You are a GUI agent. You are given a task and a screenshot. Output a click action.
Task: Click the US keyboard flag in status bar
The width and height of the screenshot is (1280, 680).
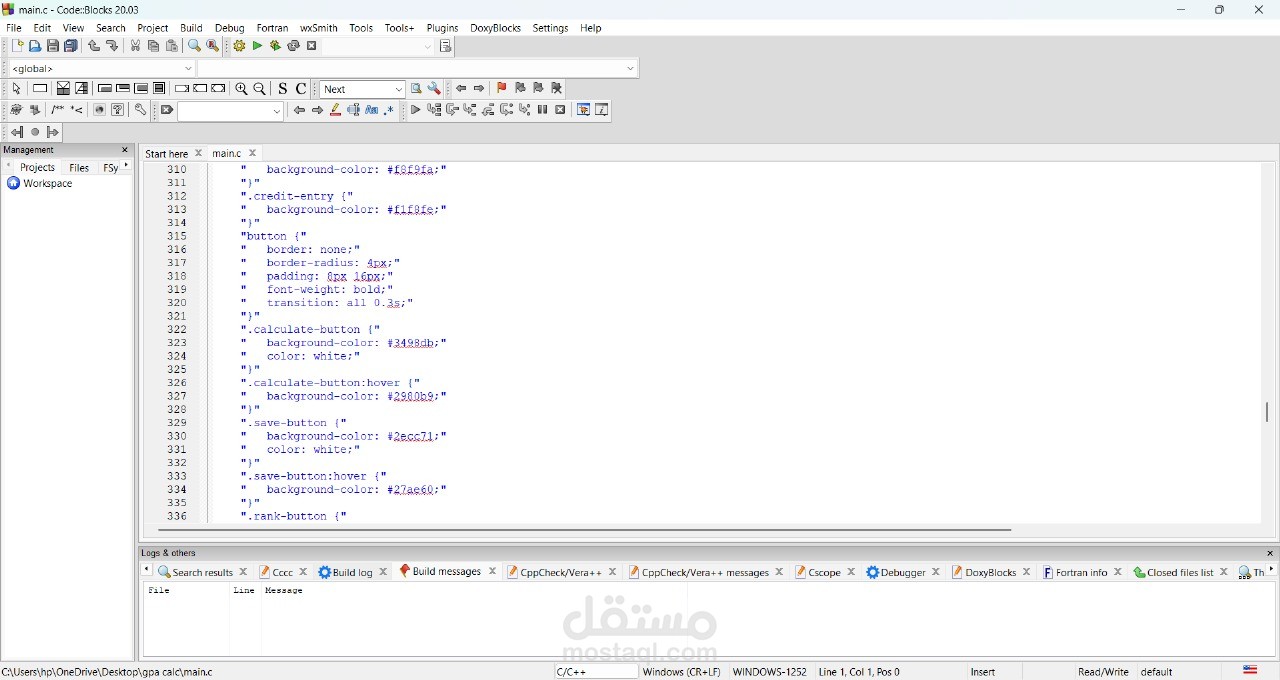[x=1250, y=671]
